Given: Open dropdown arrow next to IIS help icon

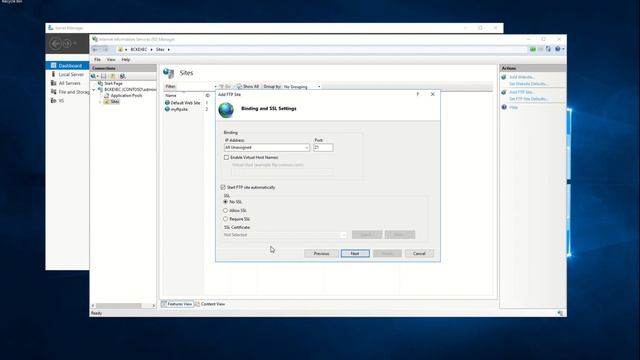Looking at the screenshot, I should [563, 49].
